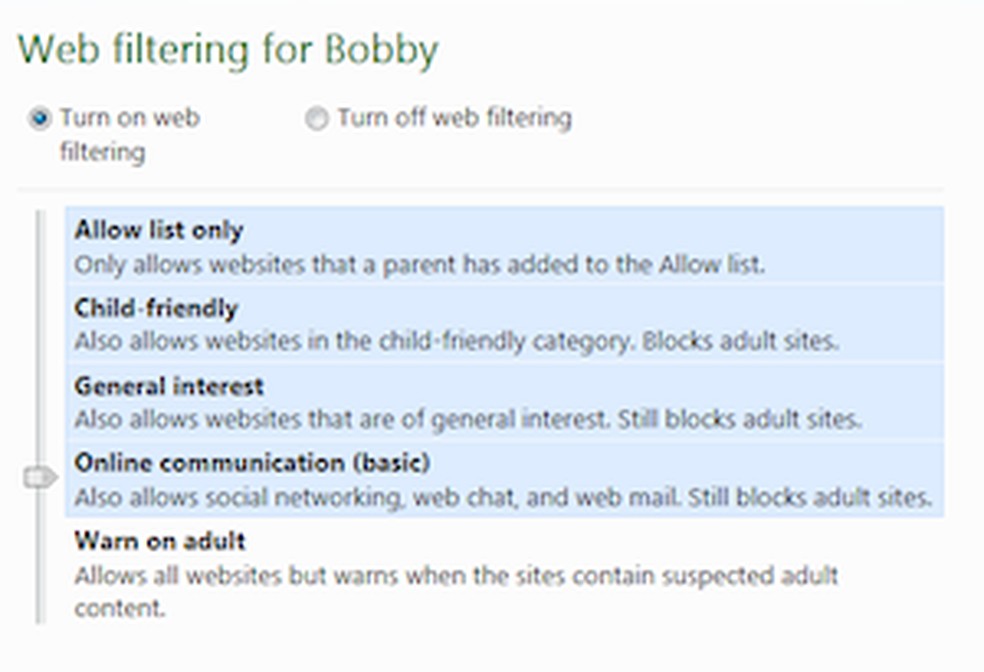Click slider track beside Allow list only
Screen dimensions: 984x672
click(x=40, y=246)
